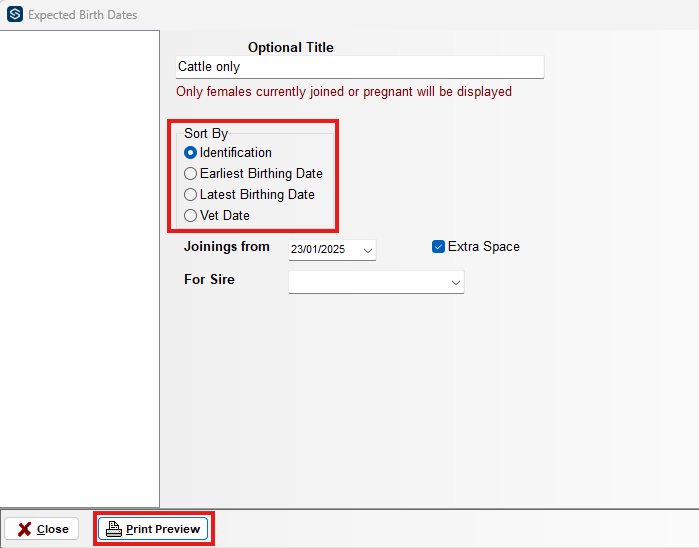
Task: Click the Optional Title text field
Action: (x=359, y=67)
